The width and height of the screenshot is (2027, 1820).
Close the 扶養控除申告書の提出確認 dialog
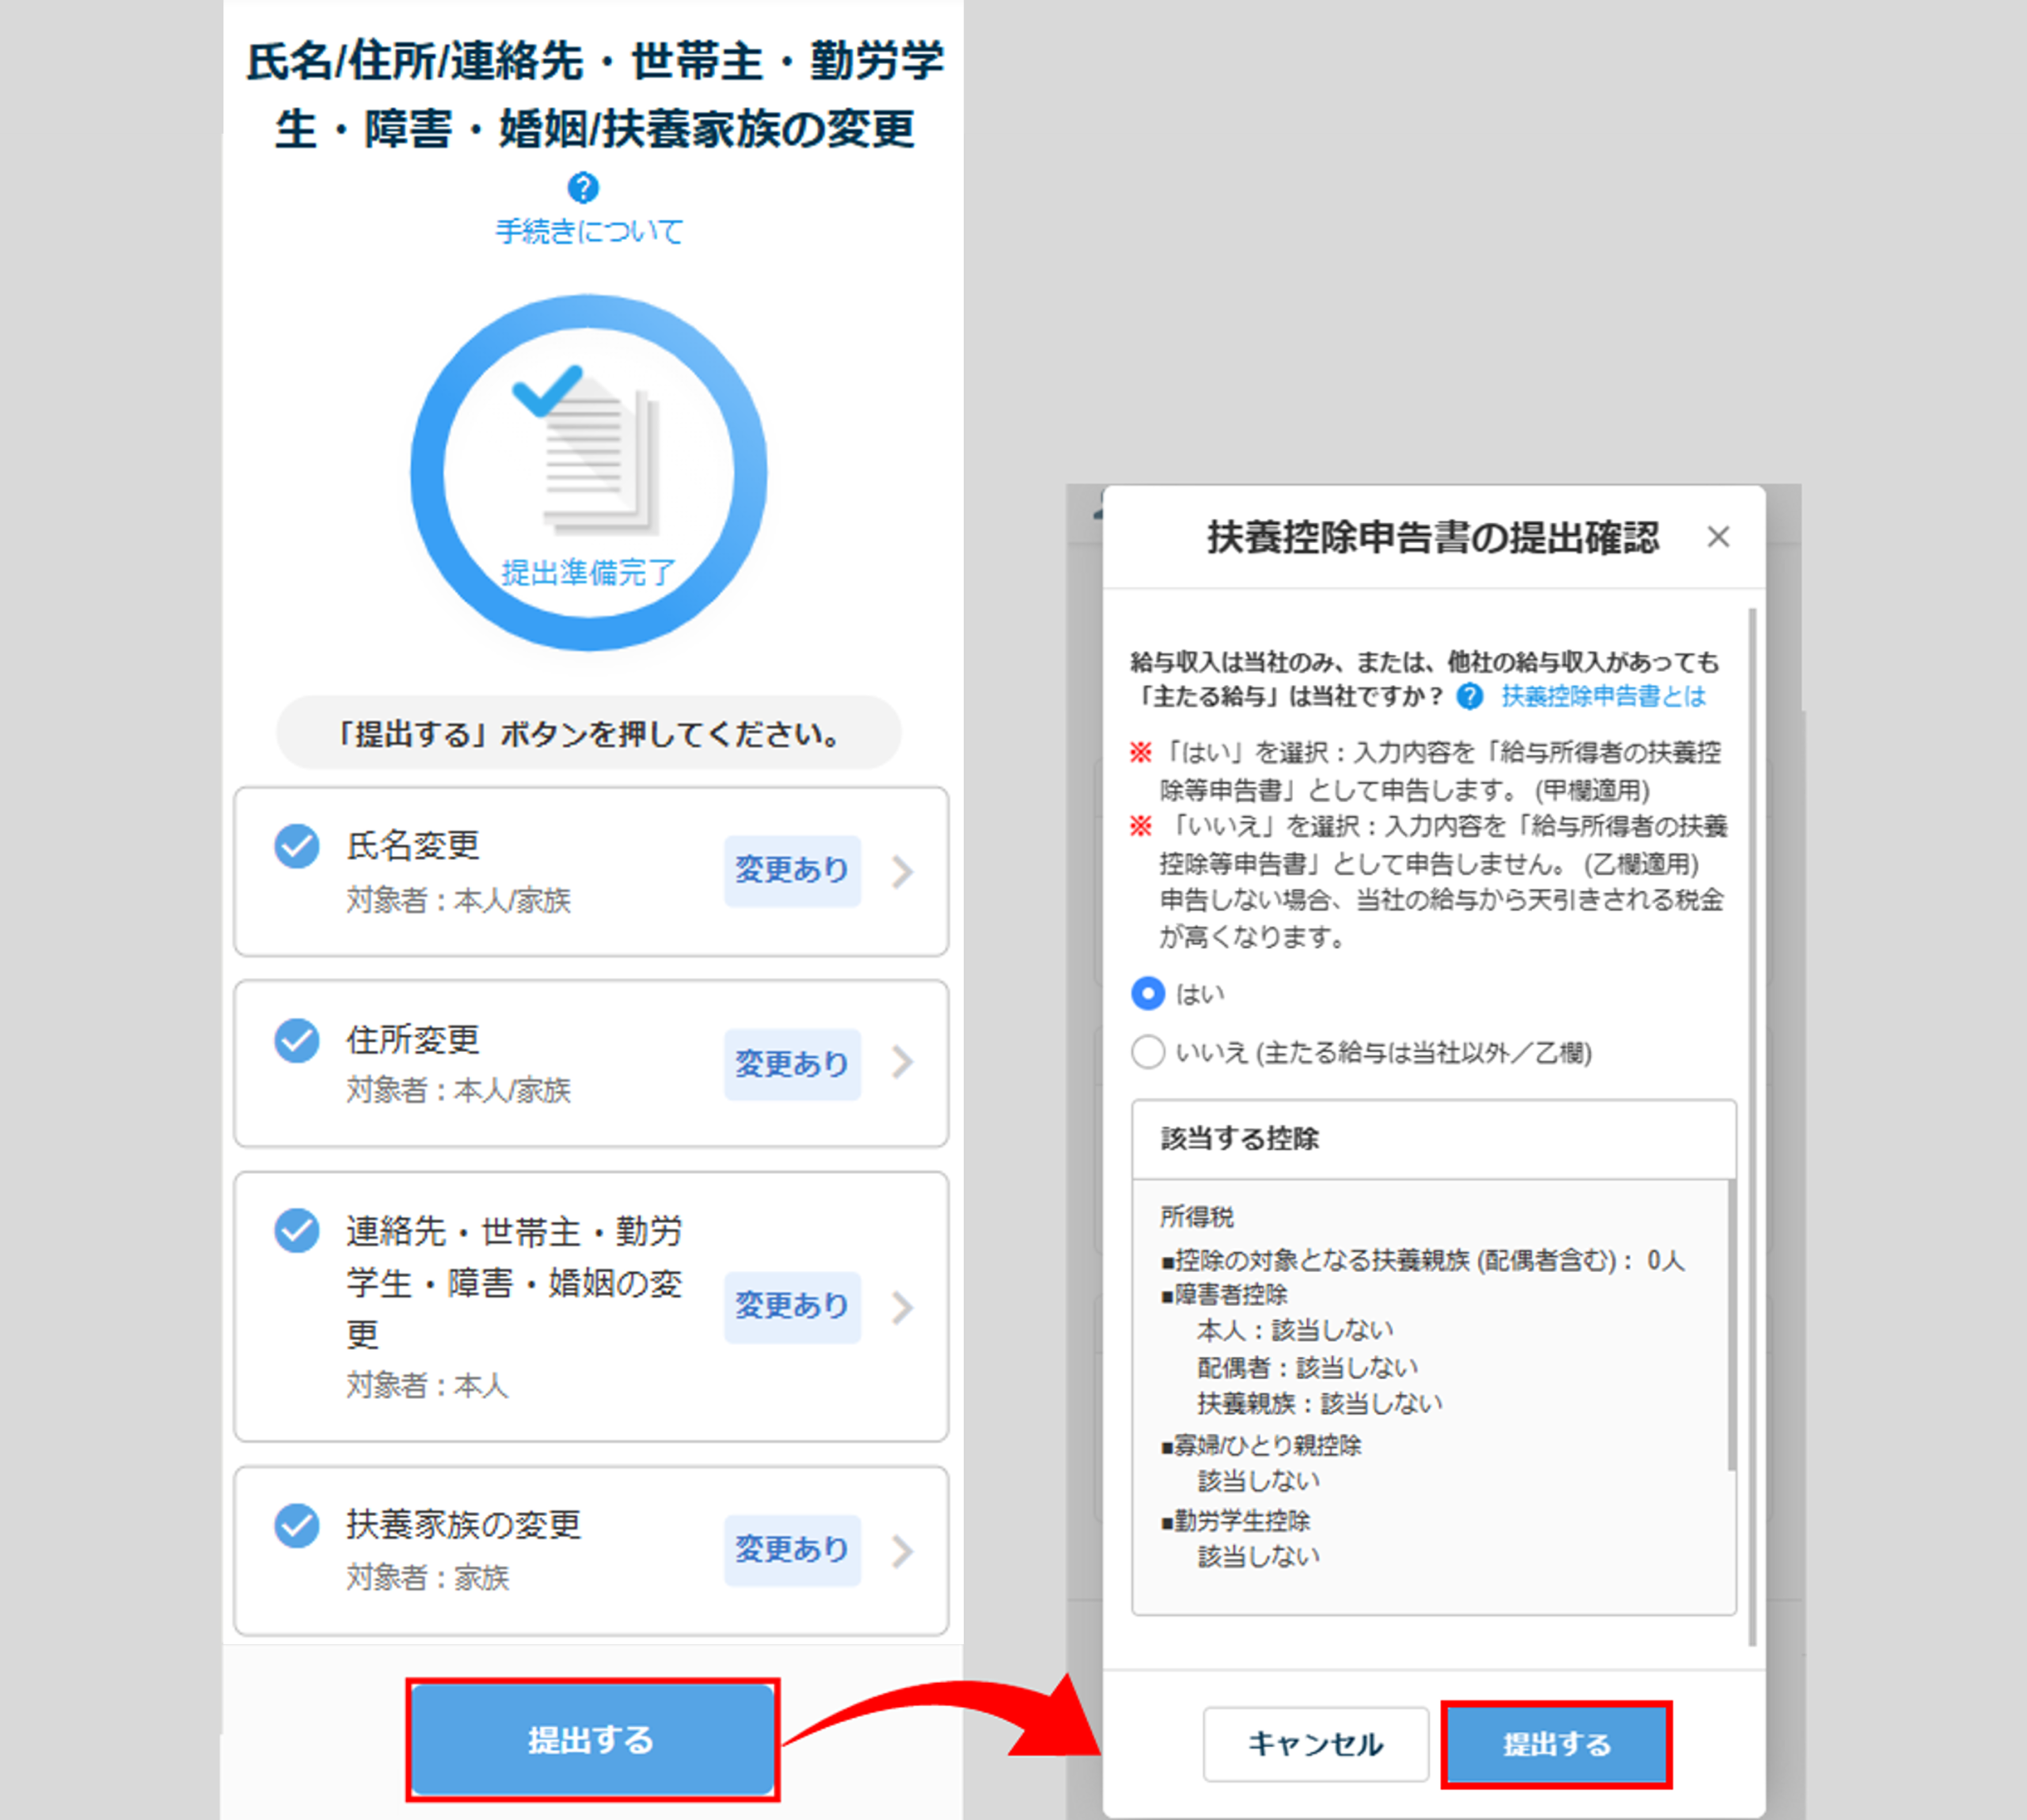1718,537
